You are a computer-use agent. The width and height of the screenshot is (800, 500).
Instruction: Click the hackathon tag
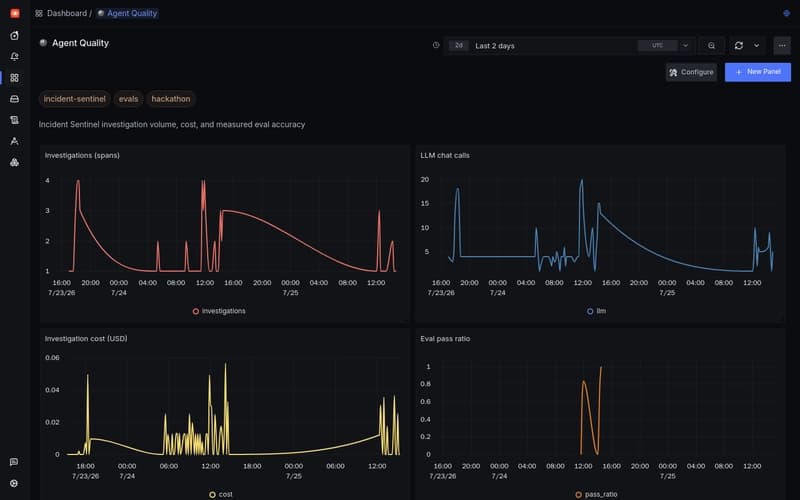click(x=171, y=99)
